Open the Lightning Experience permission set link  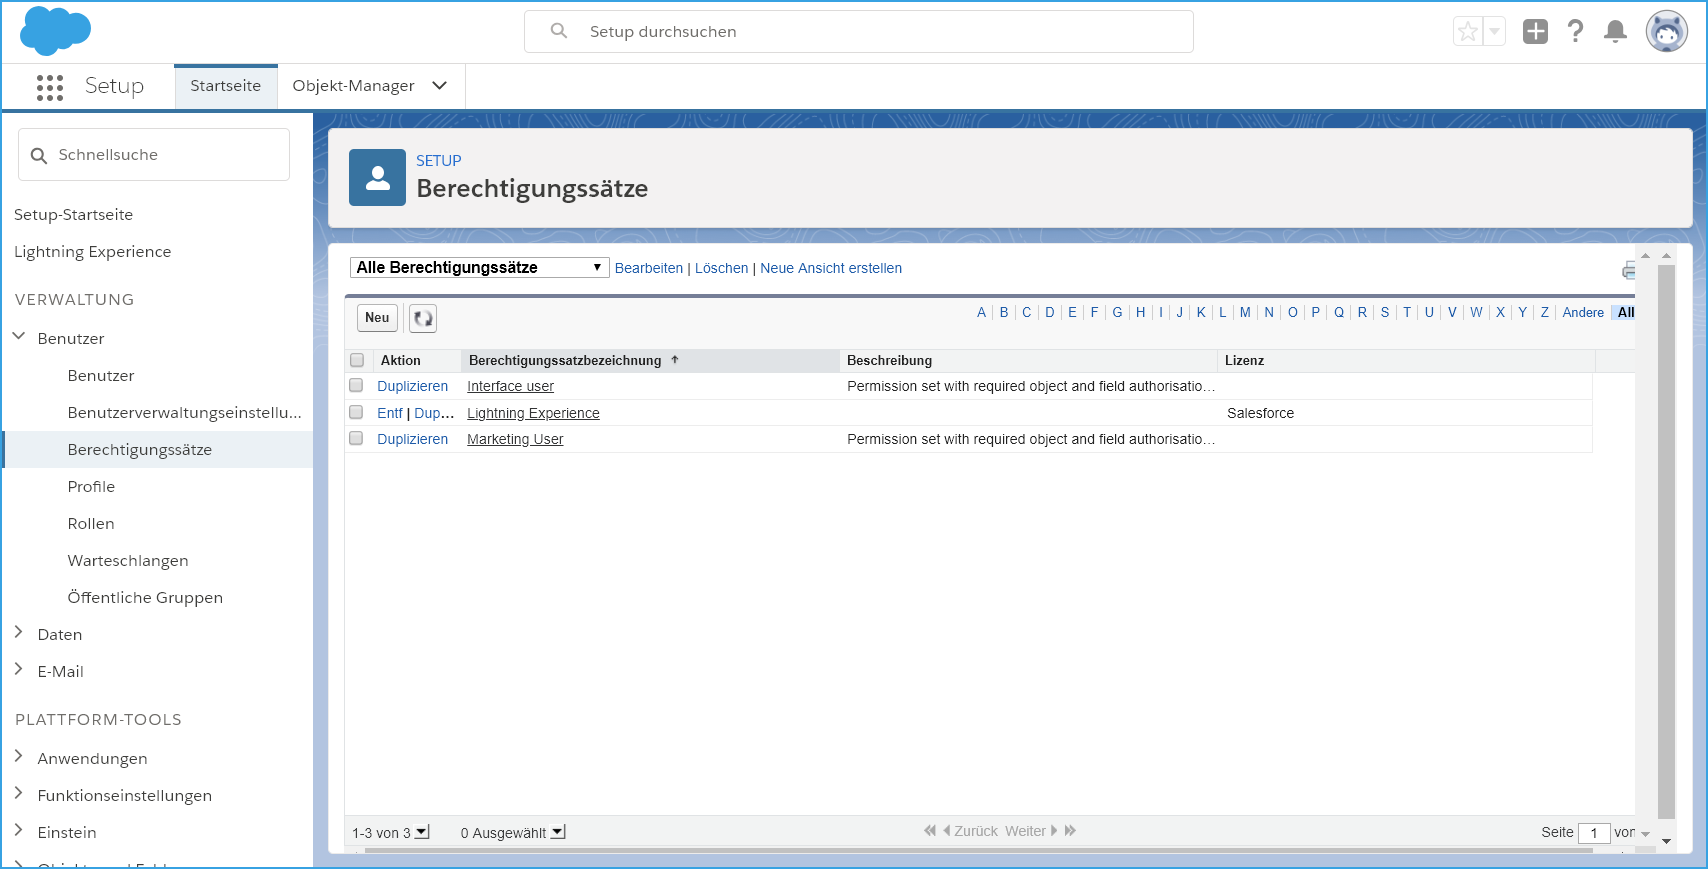(533, 413)
